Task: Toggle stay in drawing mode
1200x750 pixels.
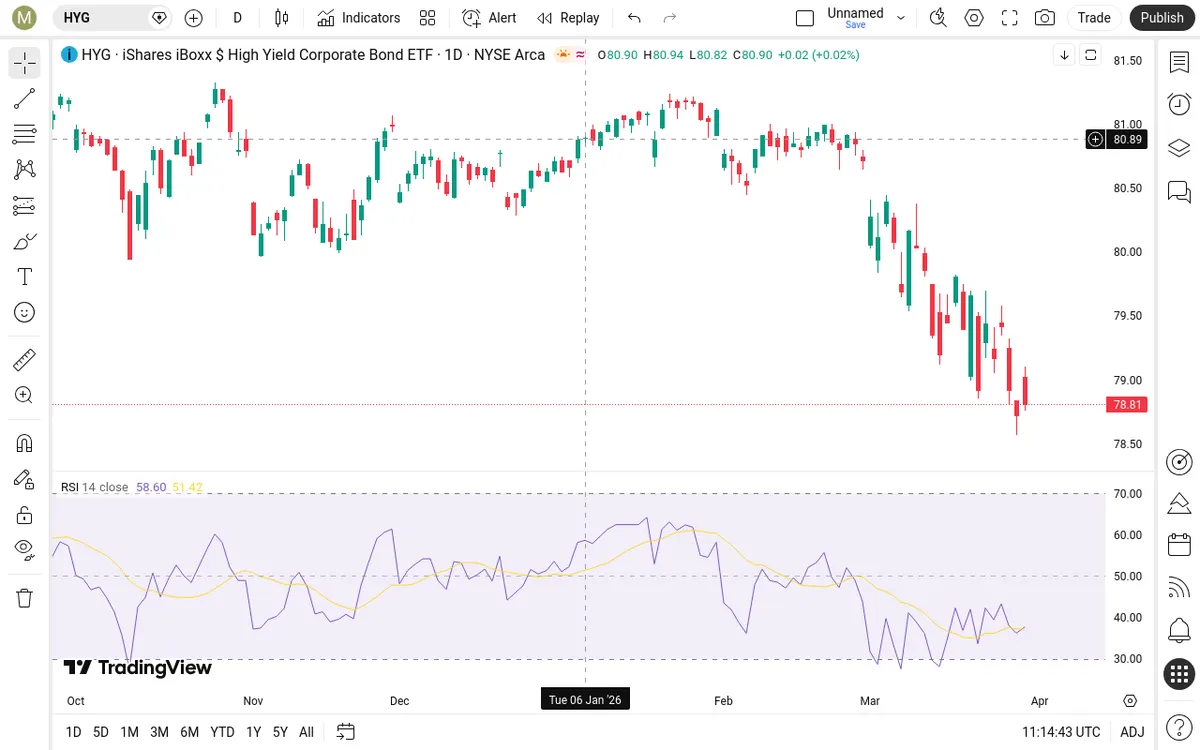Action: tap(25, 479)
